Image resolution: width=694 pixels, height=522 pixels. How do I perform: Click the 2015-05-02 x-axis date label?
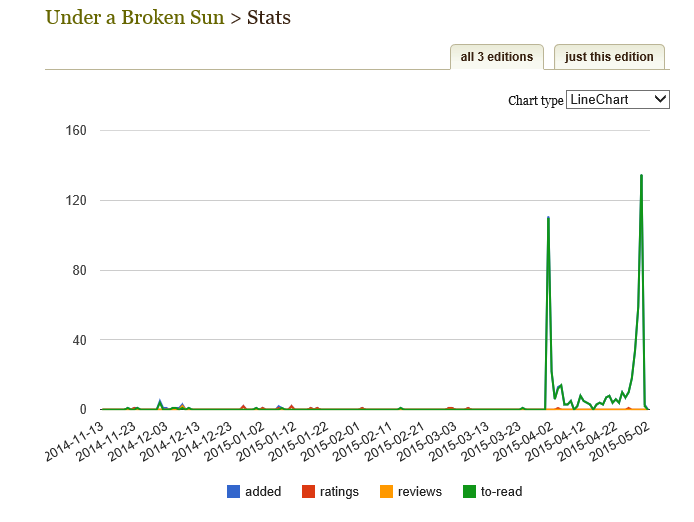point(621,442)
